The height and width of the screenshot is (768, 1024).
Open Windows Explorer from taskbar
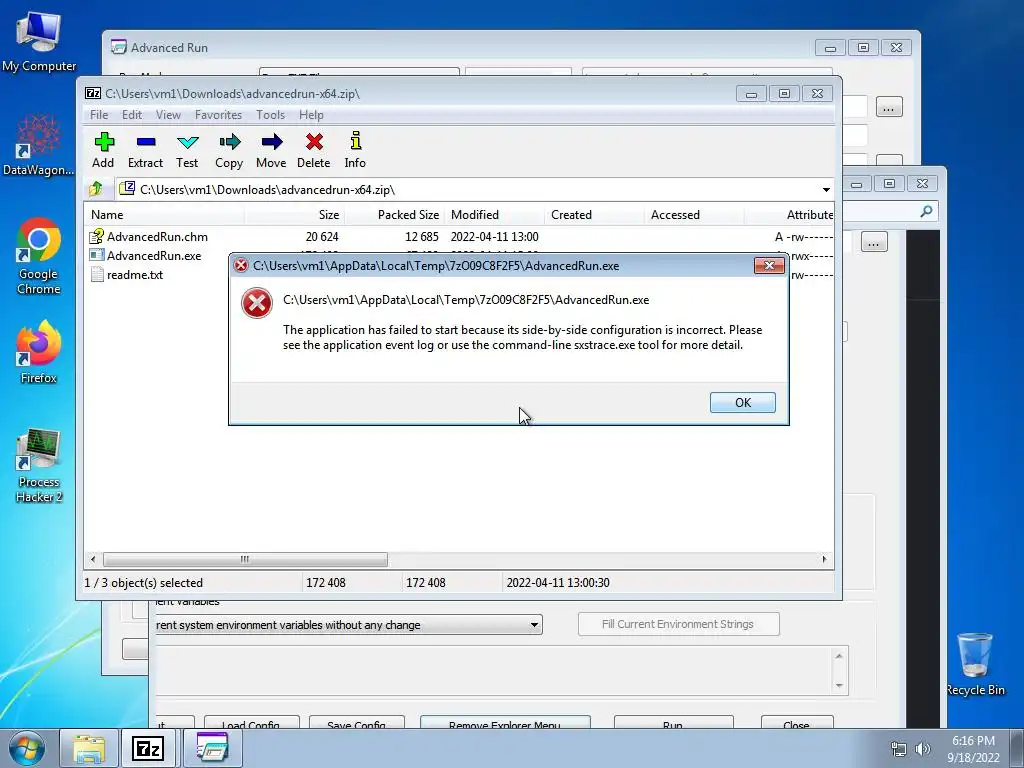89,748
